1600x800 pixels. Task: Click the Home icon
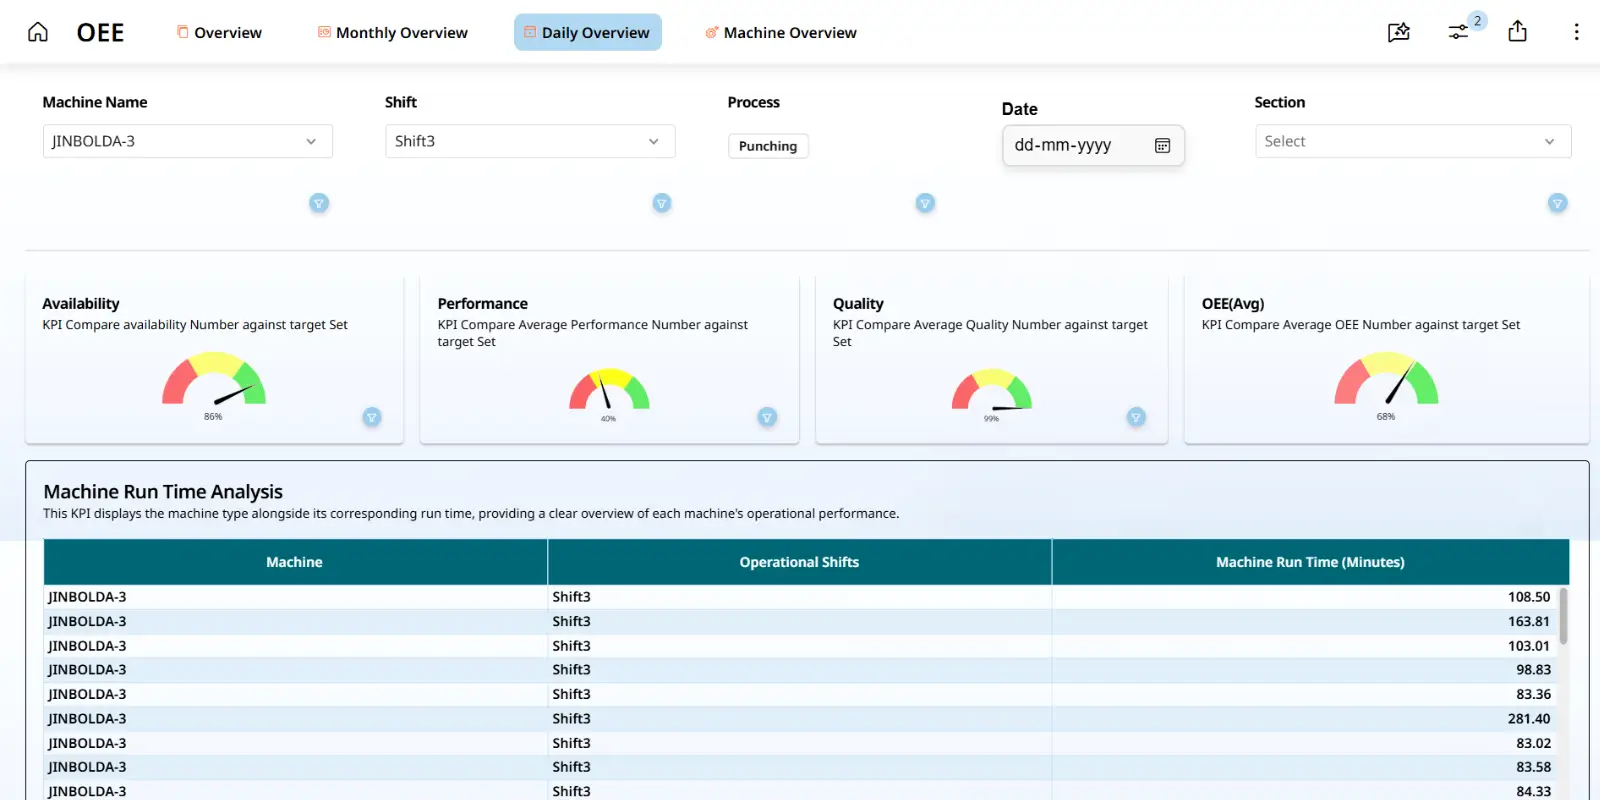tap(38, 32)
